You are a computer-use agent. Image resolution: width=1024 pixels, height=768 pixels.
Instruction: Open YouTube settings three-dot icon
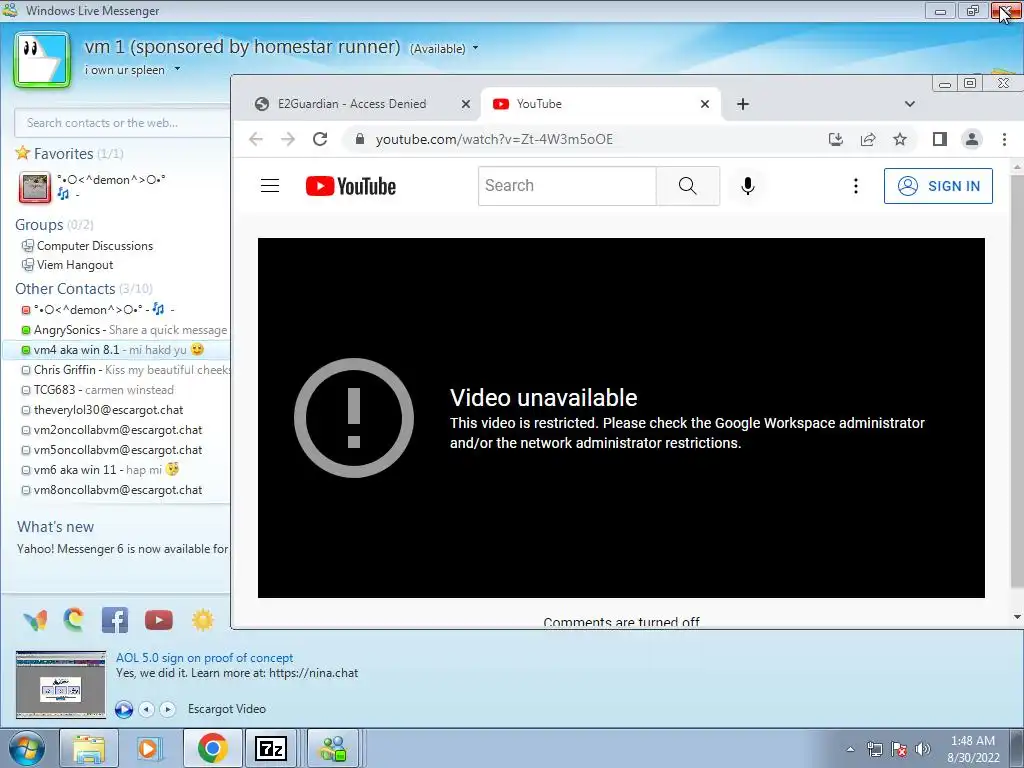tap(856, 186)
